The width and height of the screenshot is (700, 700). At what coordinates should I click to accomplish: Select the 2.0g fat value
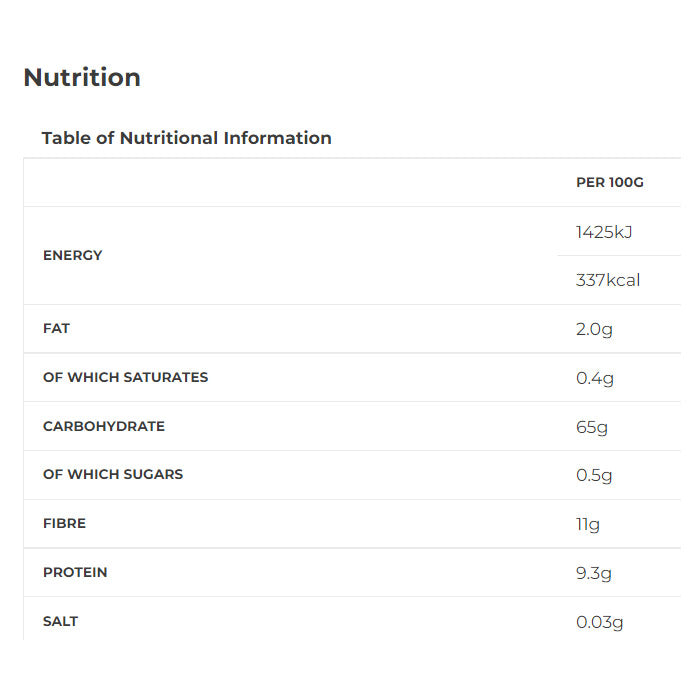(x=594, y=329)
